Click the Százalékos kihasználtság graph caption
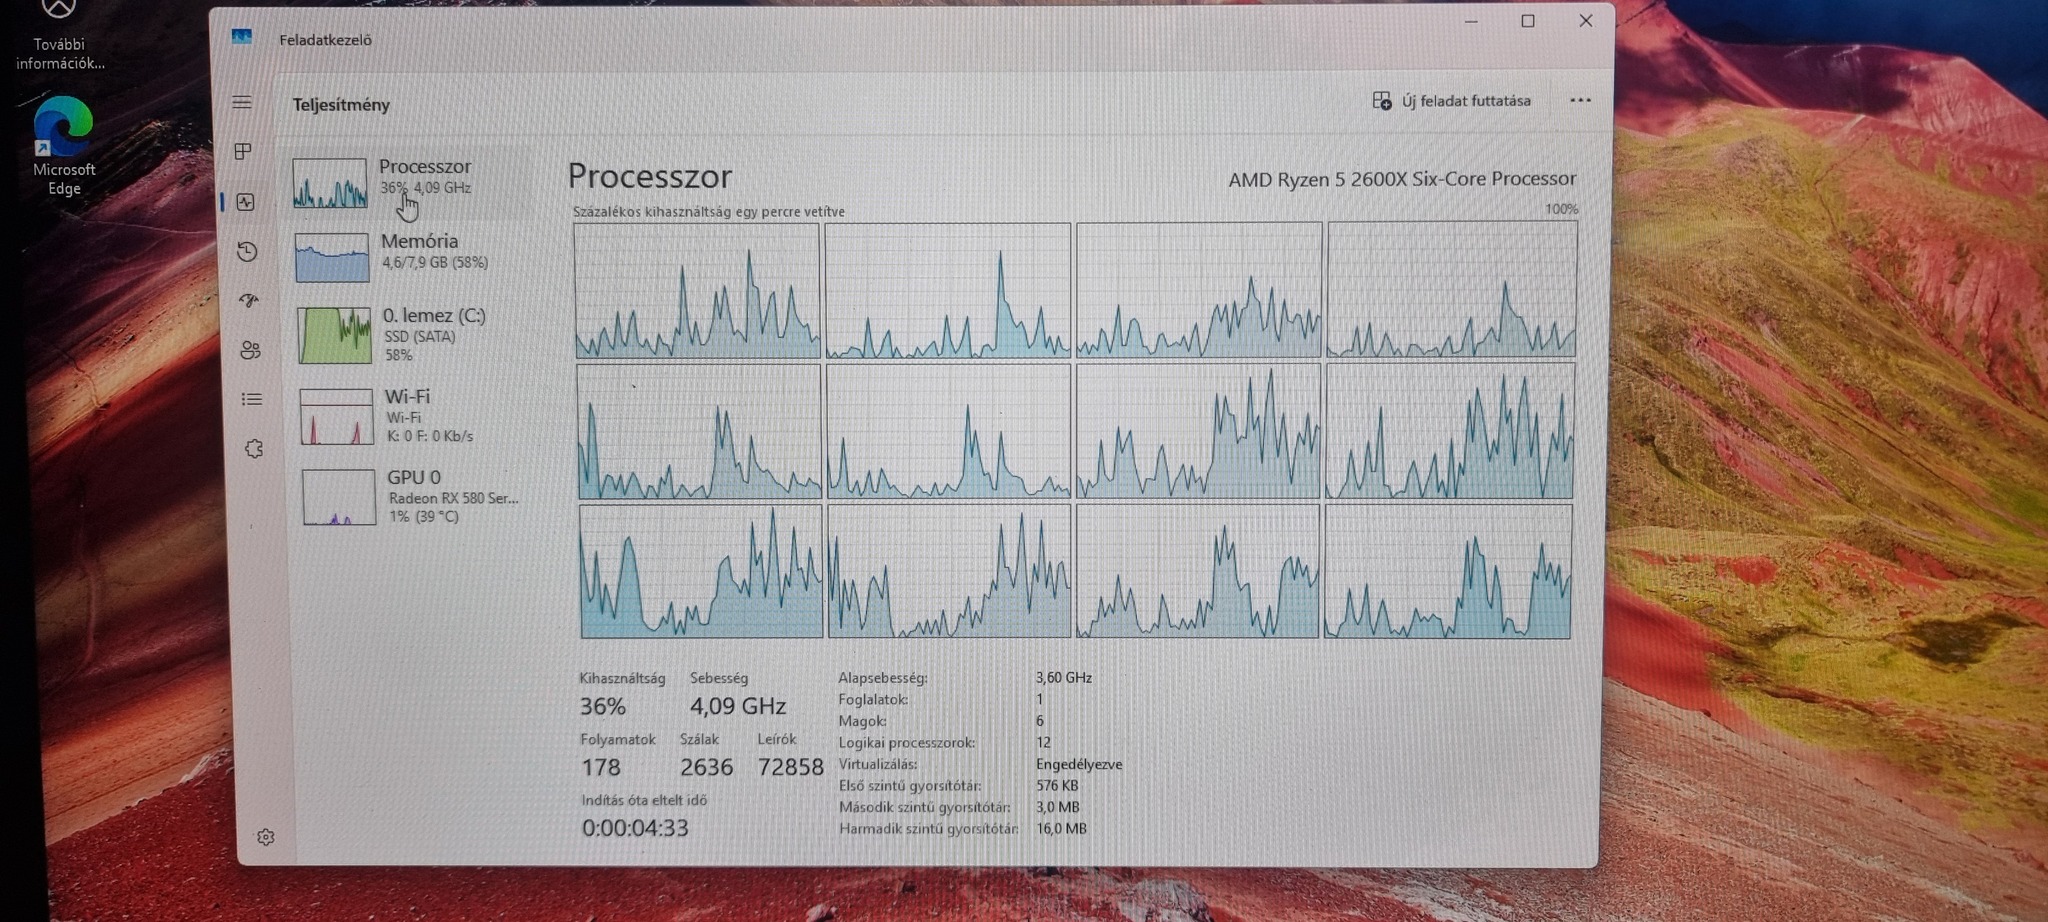Image resolution: width=2048 pixels, height=922 pixels. 709,212
